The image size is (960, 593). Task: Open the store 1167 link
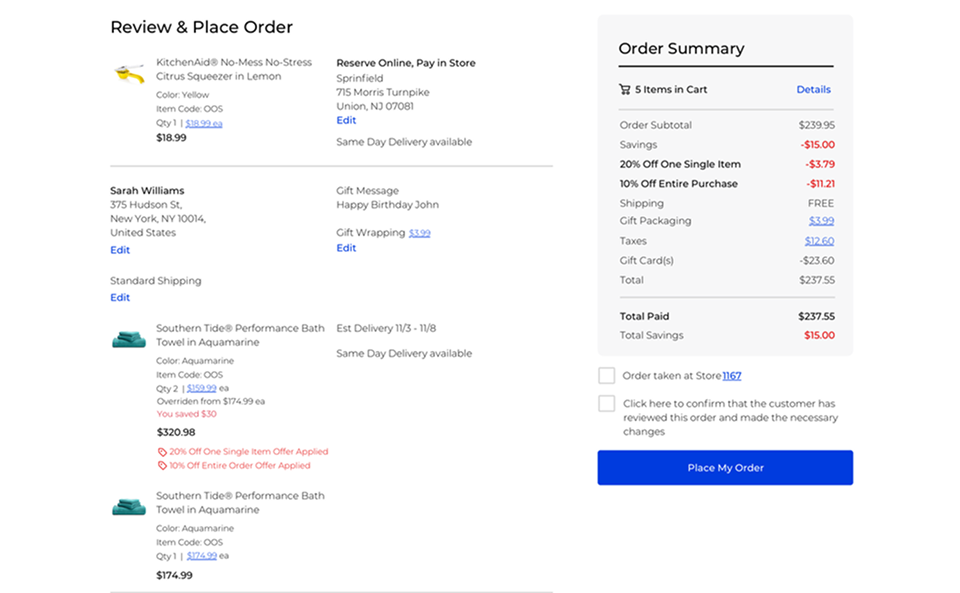tap(732, 375)
